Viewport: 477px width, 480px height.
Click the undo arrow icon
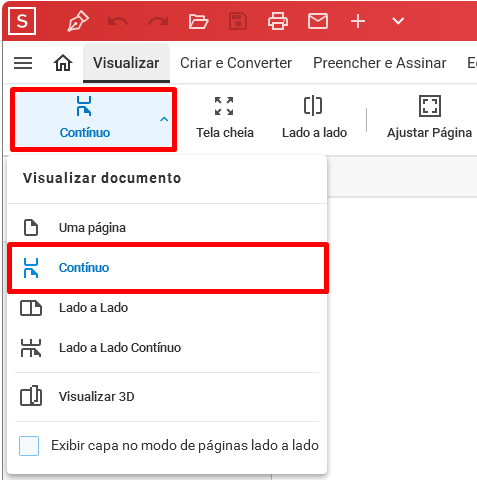[x=118, y=22]
